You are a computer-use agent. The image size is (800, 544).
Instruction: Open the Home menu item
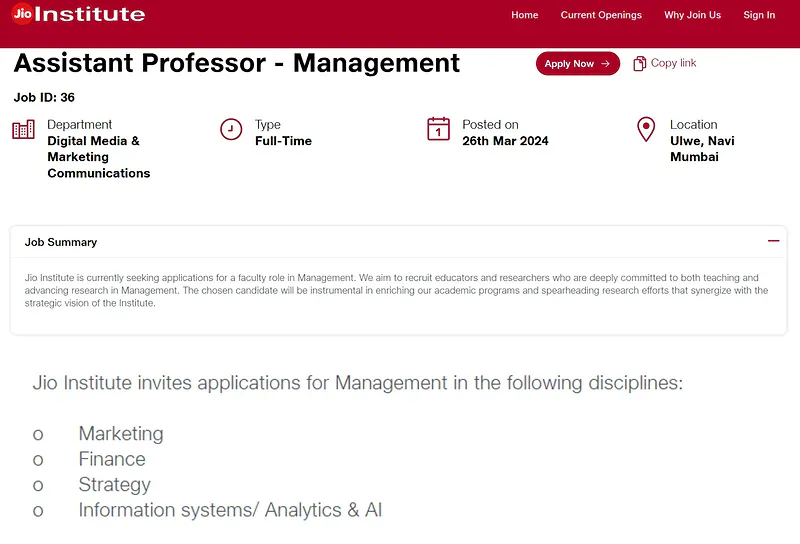coord(524,15)
